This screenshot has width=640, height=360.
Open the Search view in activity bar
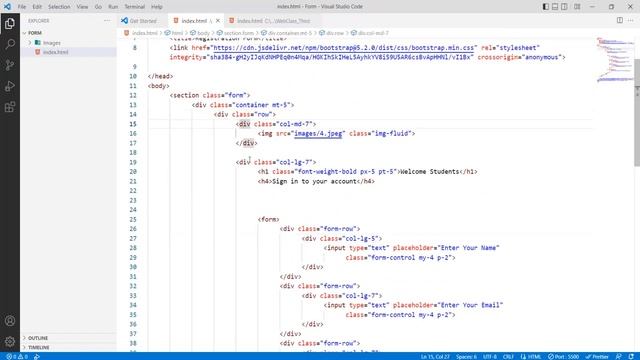10,44
